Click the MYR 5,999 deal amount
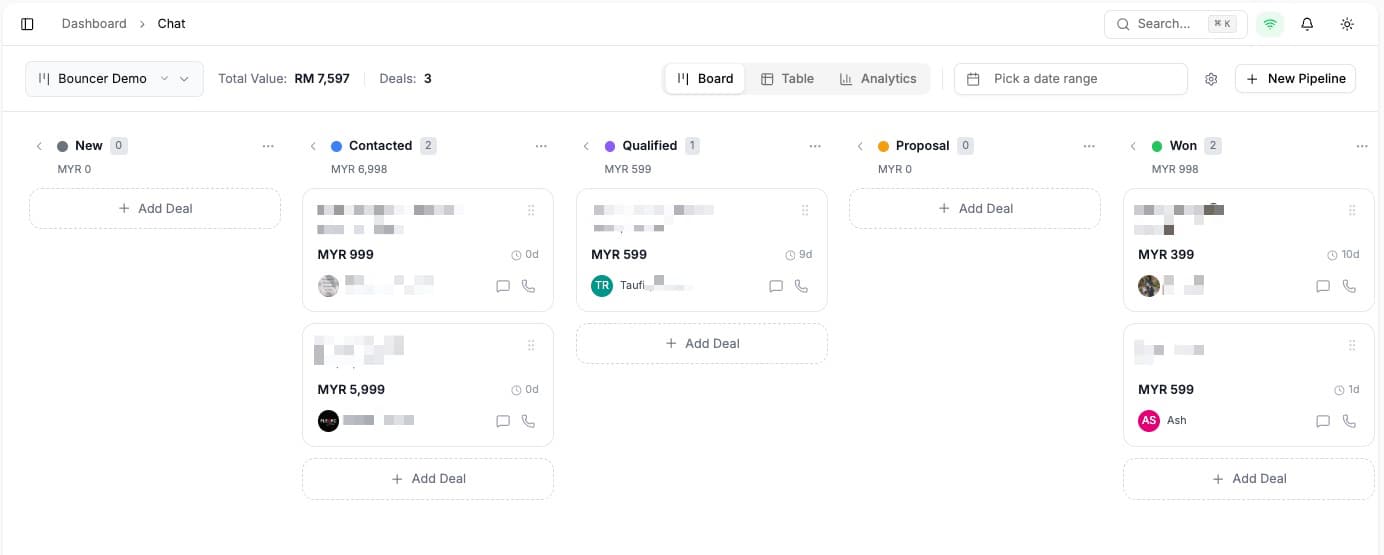This screenshot has height=555, width=1384. (x=351, y=390)
